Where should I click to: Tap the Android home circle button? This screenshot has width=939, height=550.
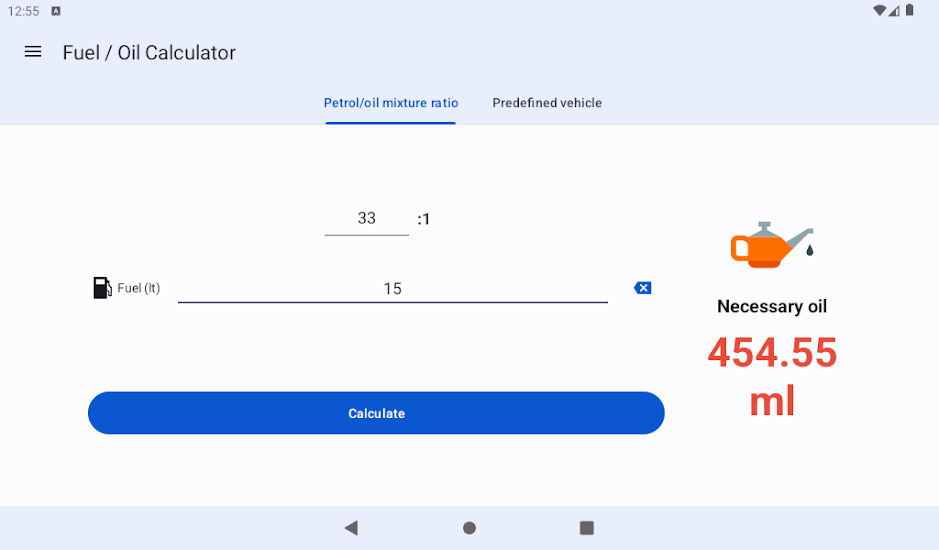coord(470,528)
